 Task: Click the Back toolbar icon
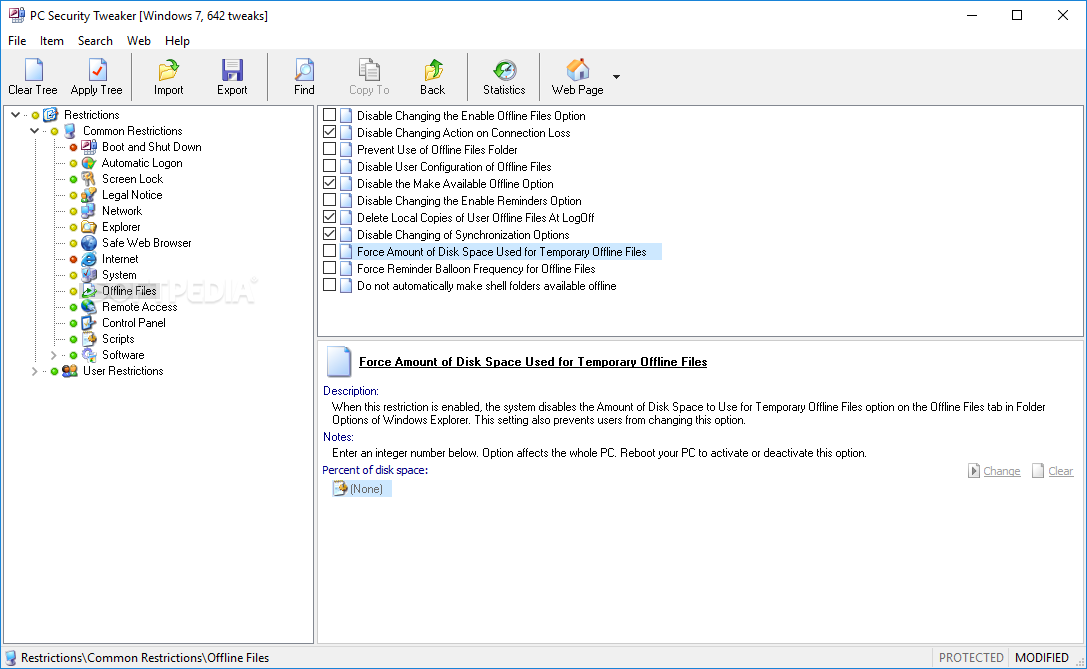pos(433,70)
